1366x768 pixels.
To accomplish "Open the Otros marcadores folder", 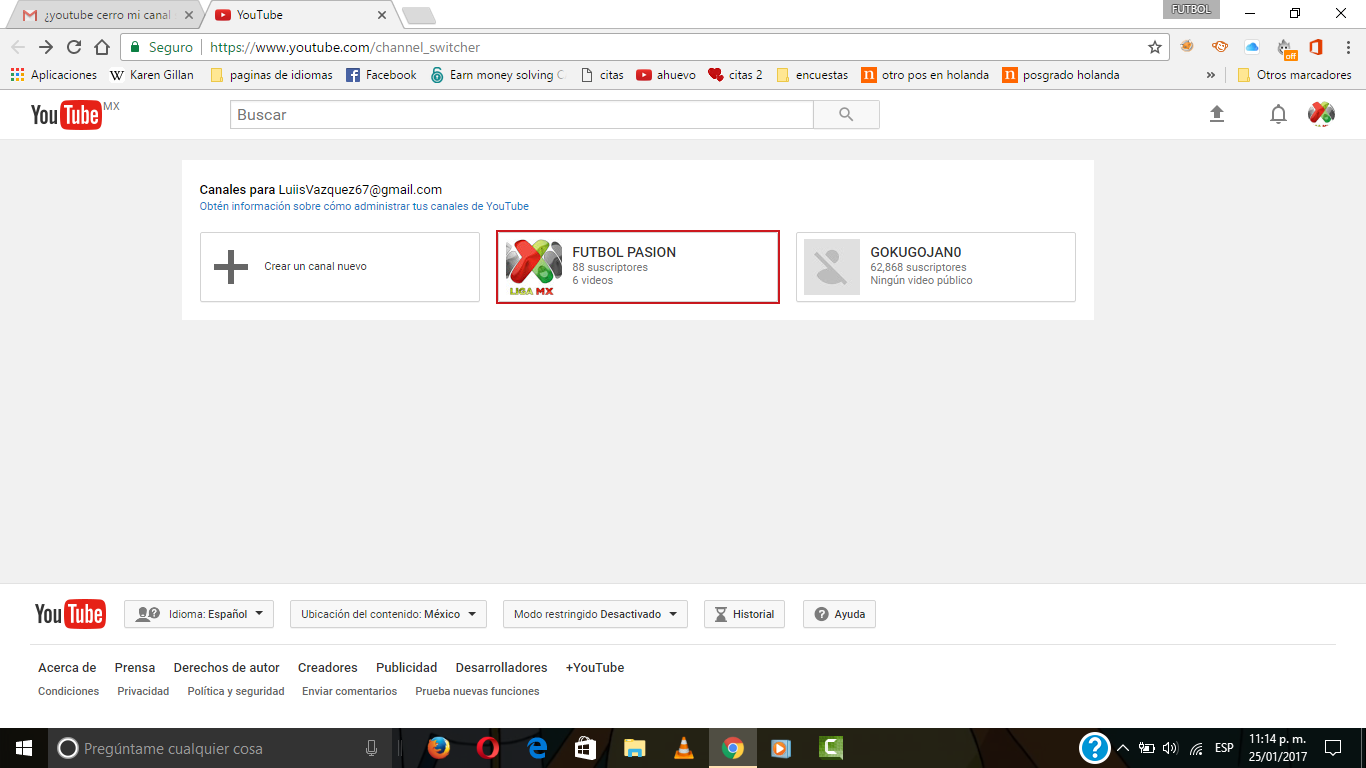I will [1294, 75].
